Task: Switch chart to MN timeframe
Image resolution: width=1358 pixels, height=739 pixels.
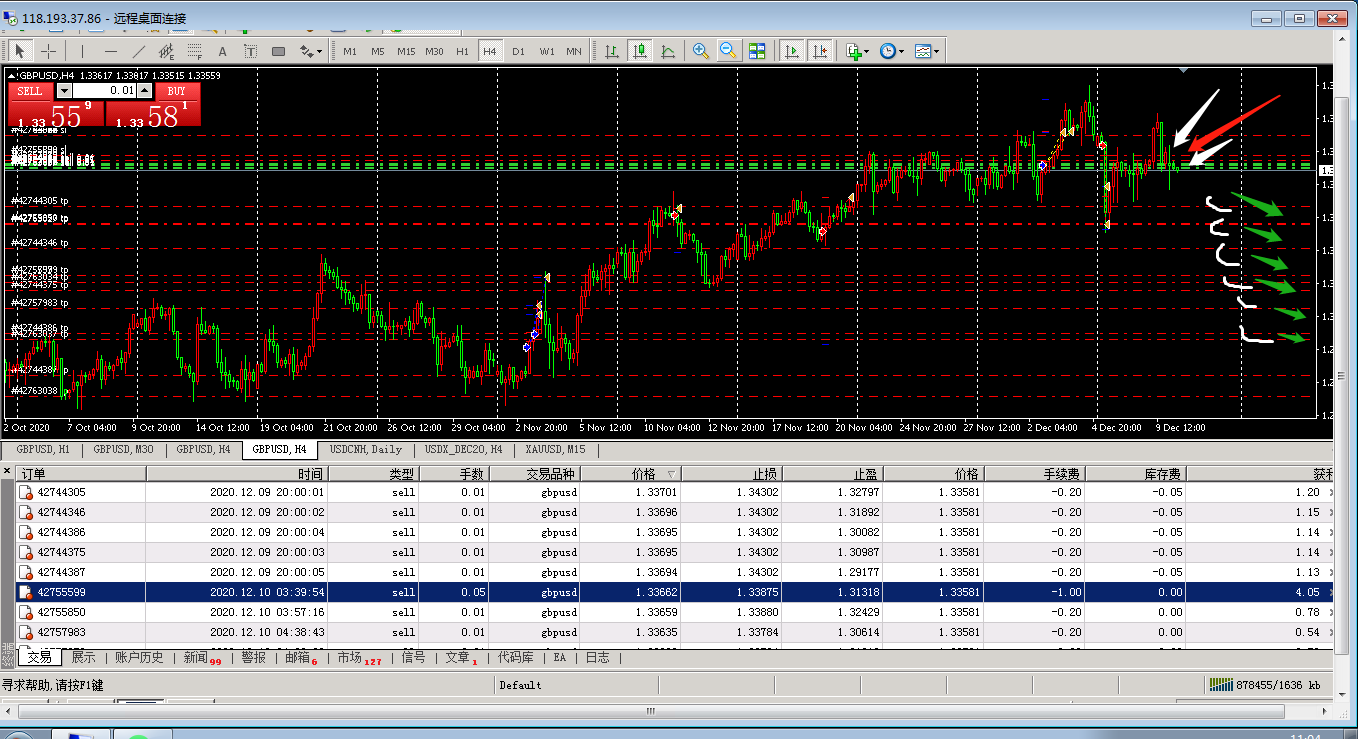Action: (574, 51)
